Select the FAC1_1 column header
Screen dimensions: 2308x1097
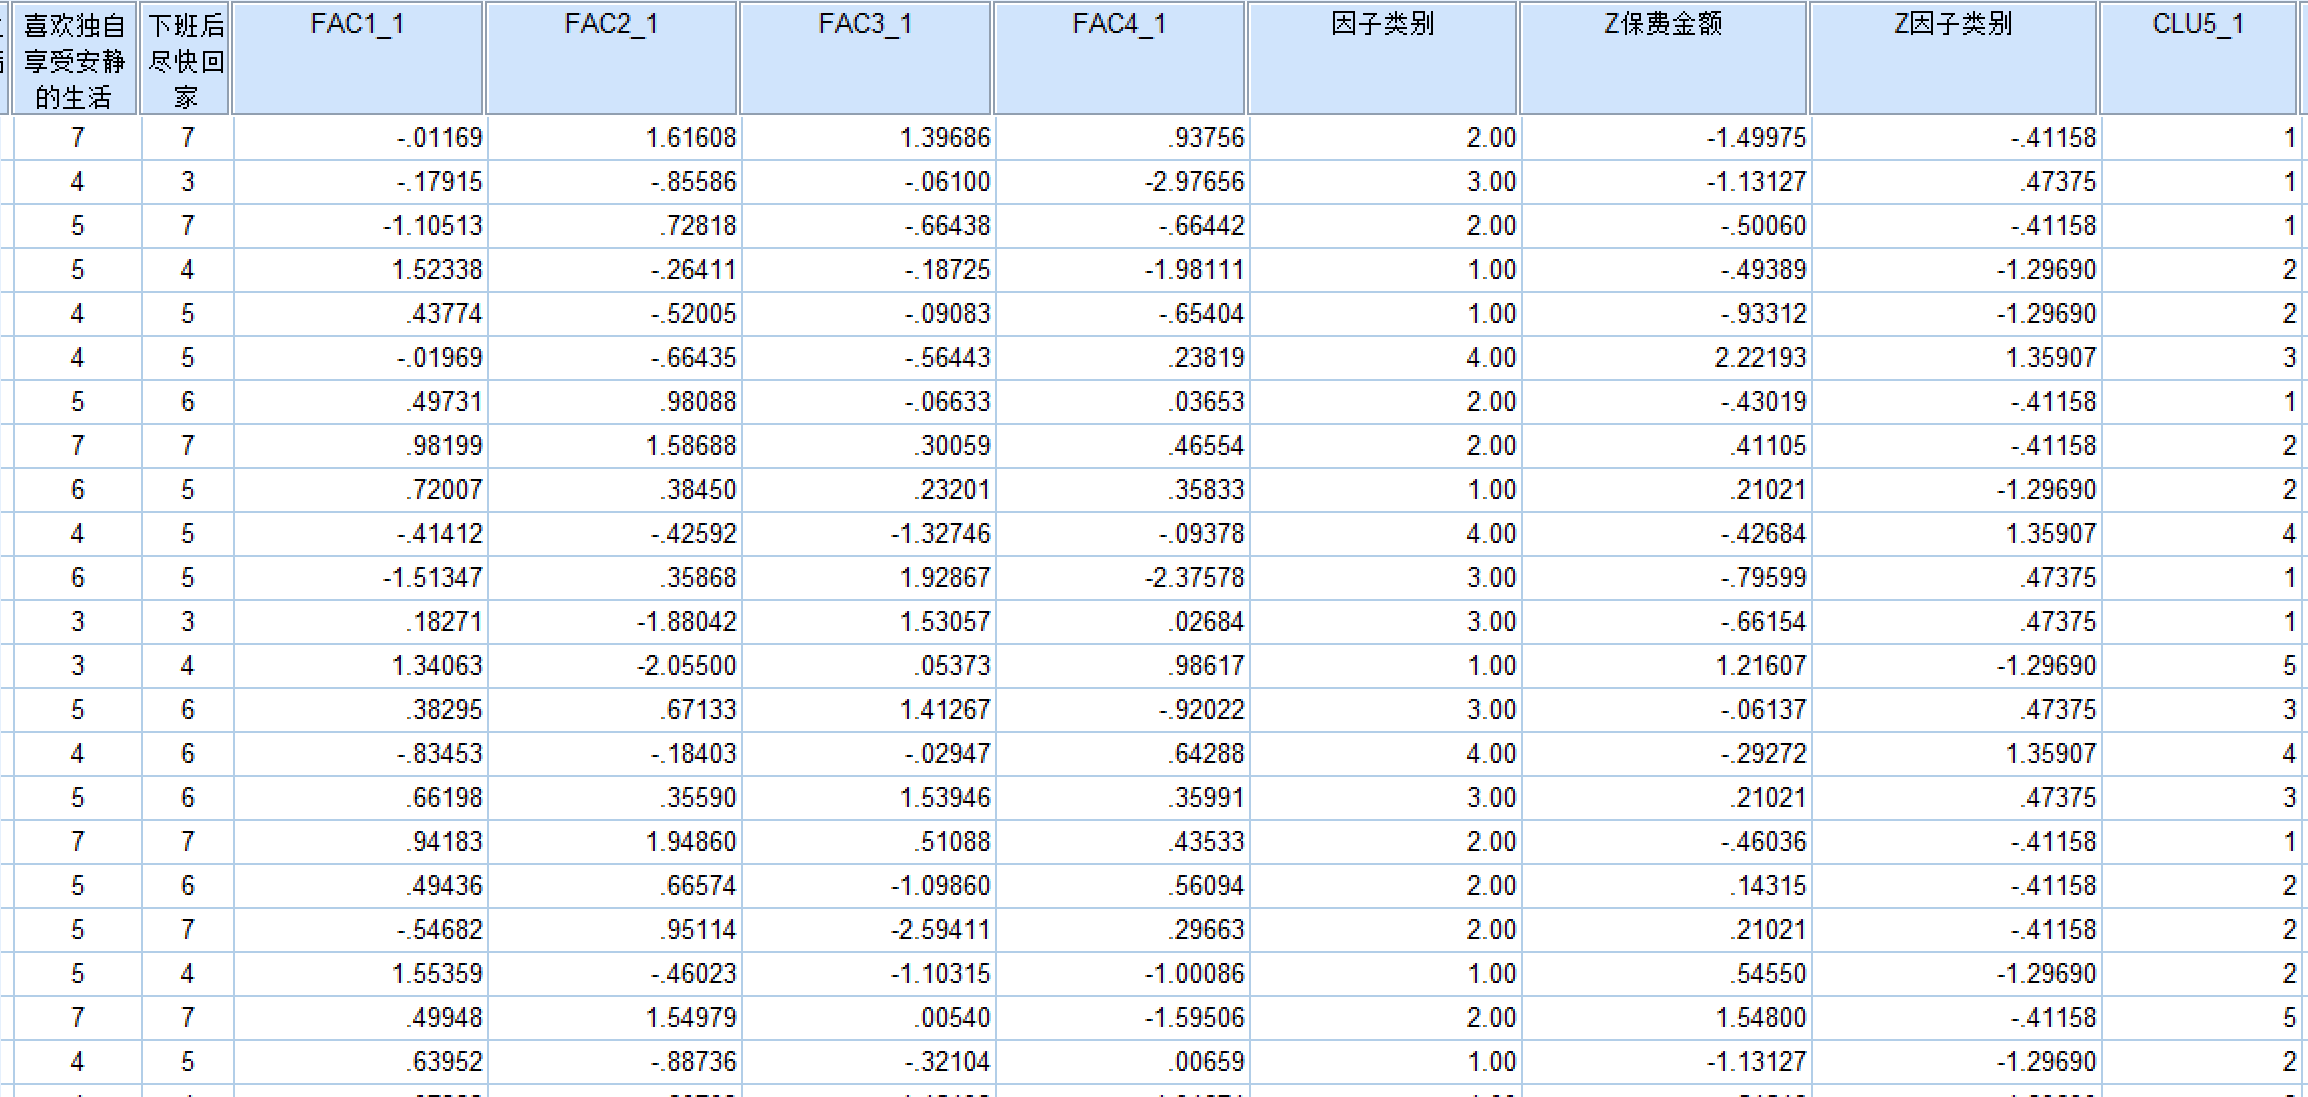(x=358, y=58)
